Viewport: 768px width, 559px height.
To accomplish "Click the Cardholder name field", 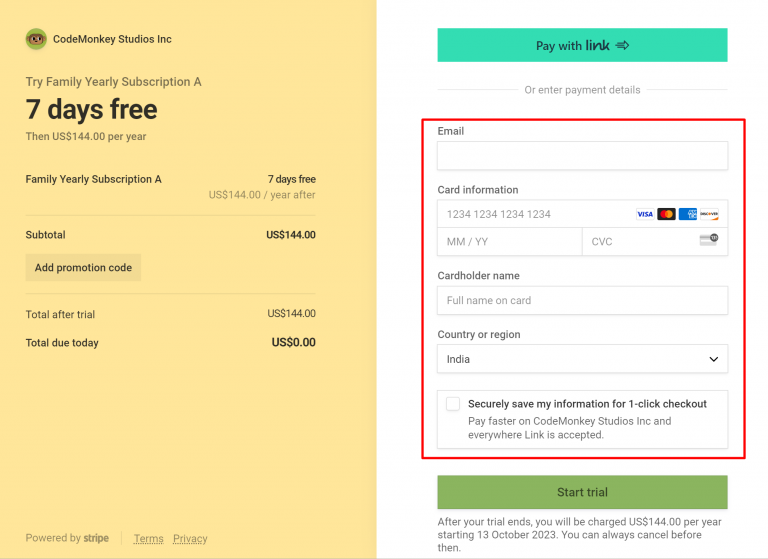I will coord(582,300).
